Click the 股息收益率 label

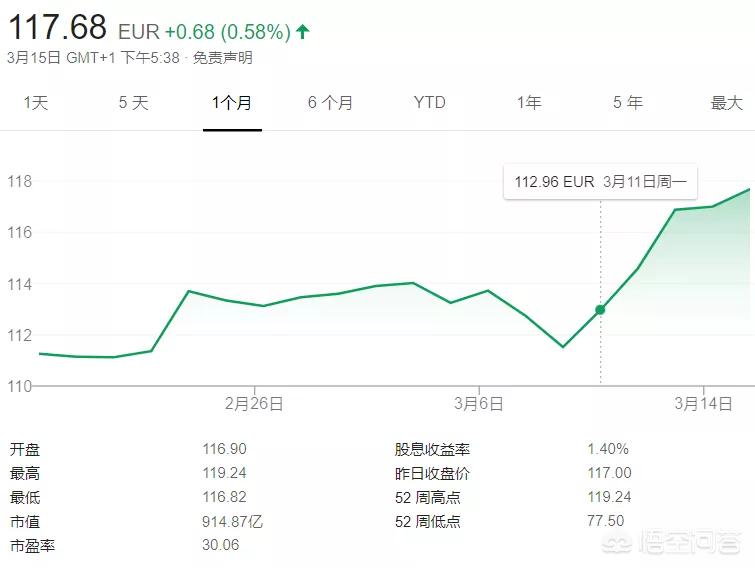coord(432,449)
